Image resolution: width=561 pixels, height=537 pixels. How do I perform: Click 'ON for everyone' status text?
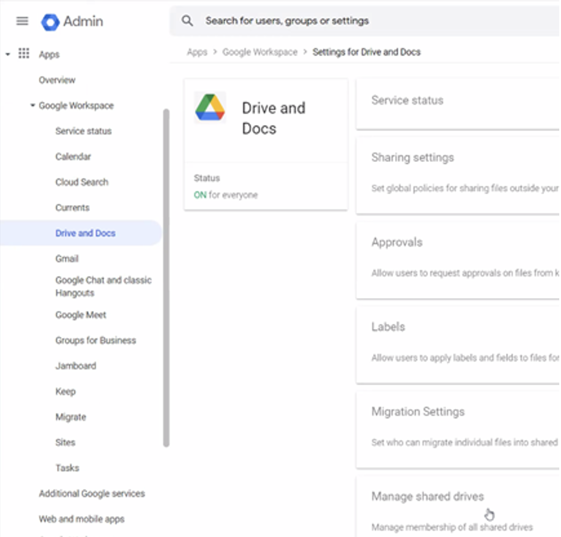point(225,195)
